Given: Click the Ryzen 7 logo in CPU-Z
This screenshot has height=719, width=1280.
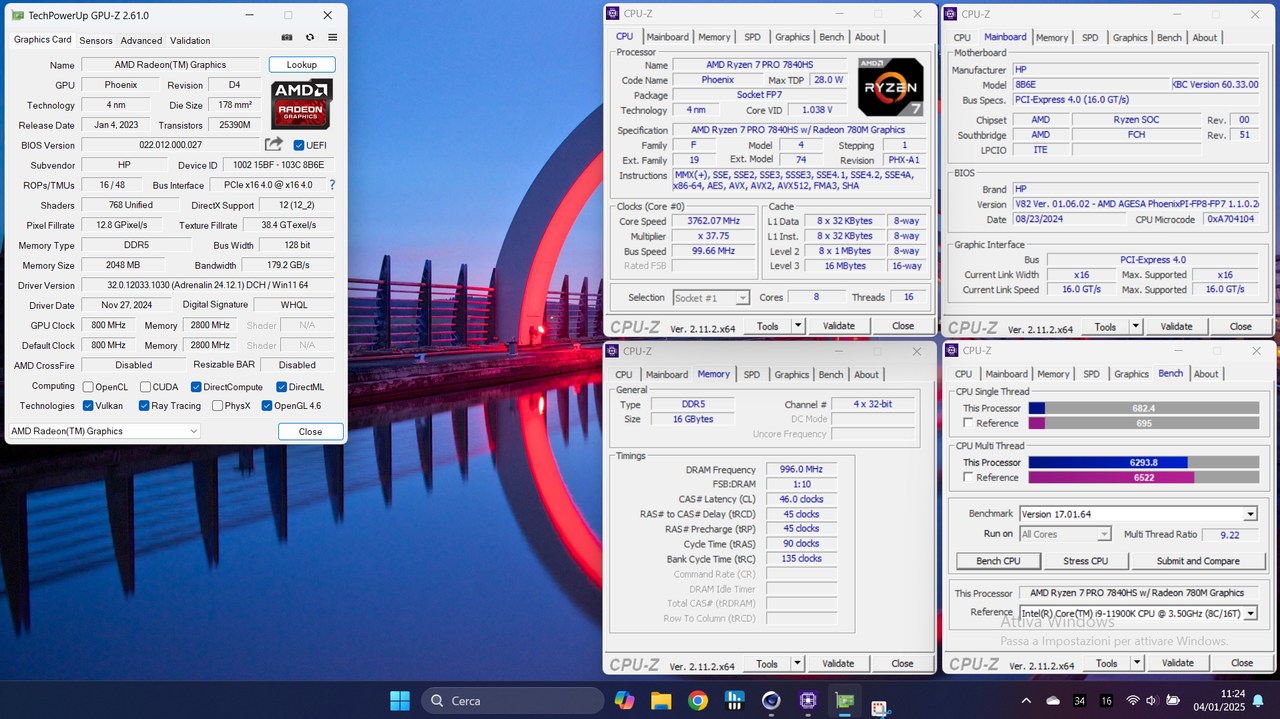Looking at the screenshot, I should point(890,87).
